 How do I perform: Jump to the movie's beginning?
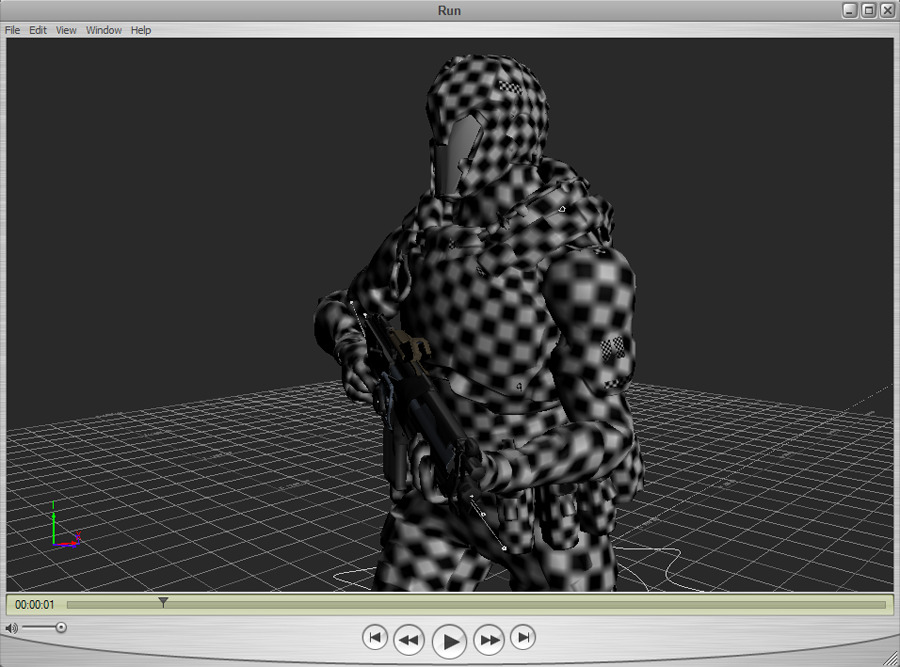tap(375, 637)
